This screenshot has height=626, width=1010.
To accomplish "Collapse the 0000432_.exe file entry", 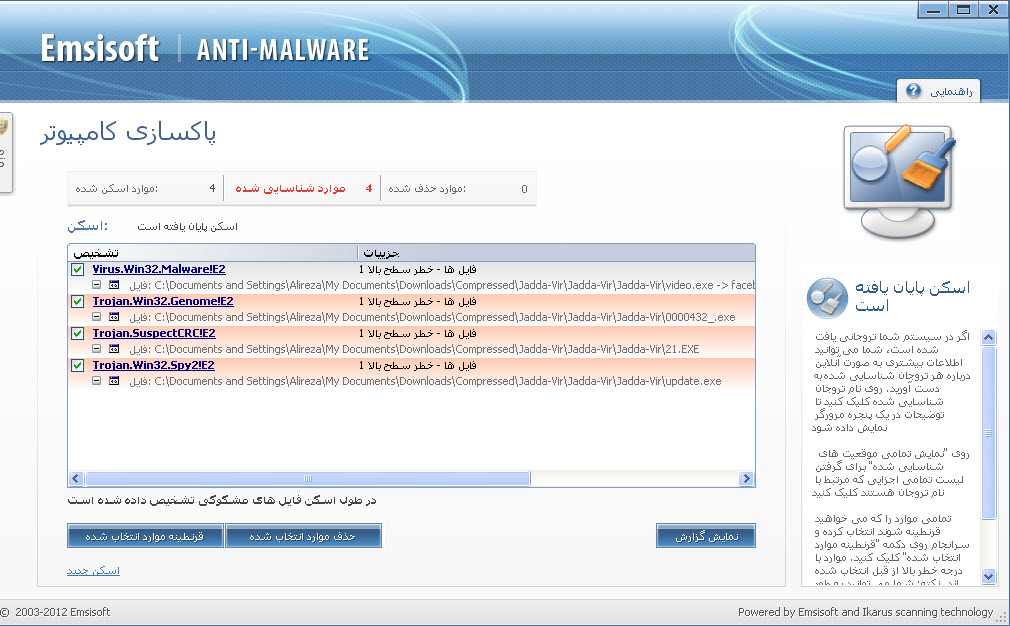I will (96, 317).
